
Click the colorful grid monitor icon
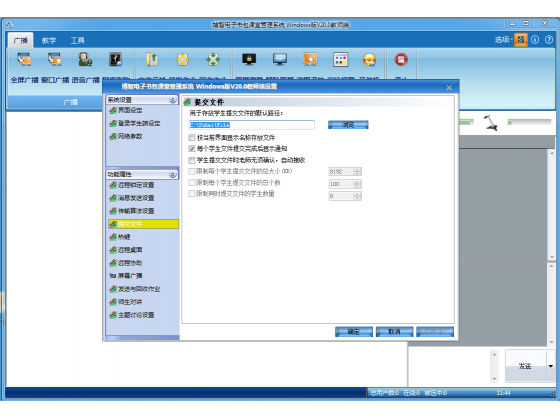(340, 59)
